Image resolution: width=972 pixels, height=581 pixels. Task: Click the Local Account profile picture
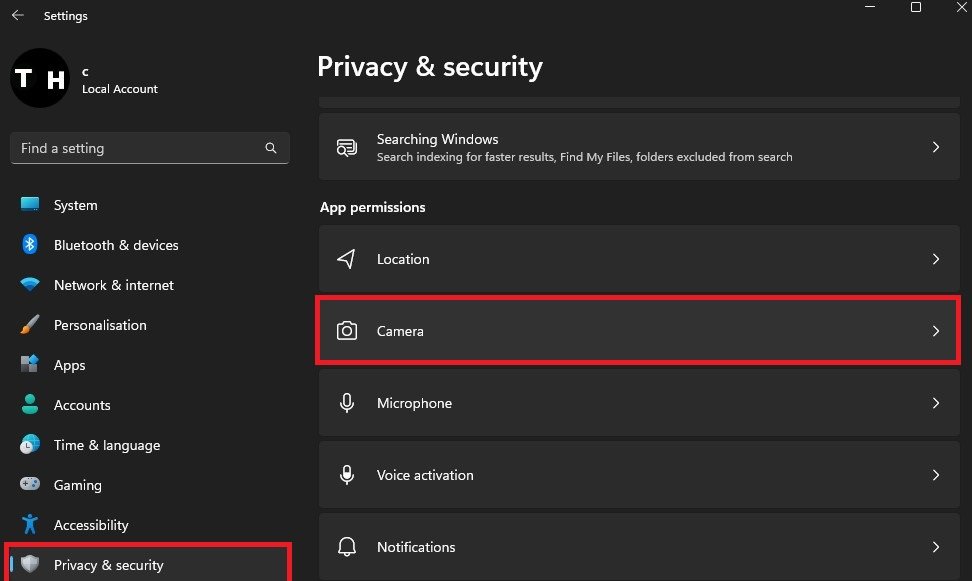pos(40,79)
